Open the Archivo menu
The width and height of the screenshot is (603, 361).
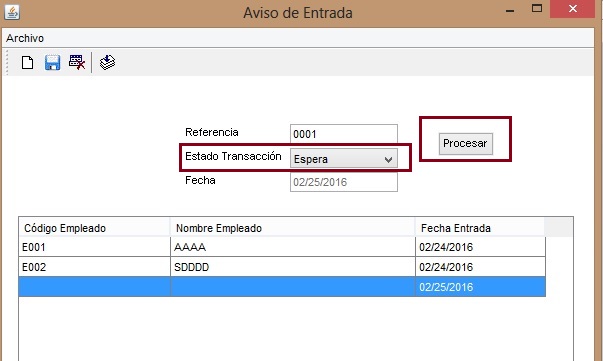coord(25,38)
